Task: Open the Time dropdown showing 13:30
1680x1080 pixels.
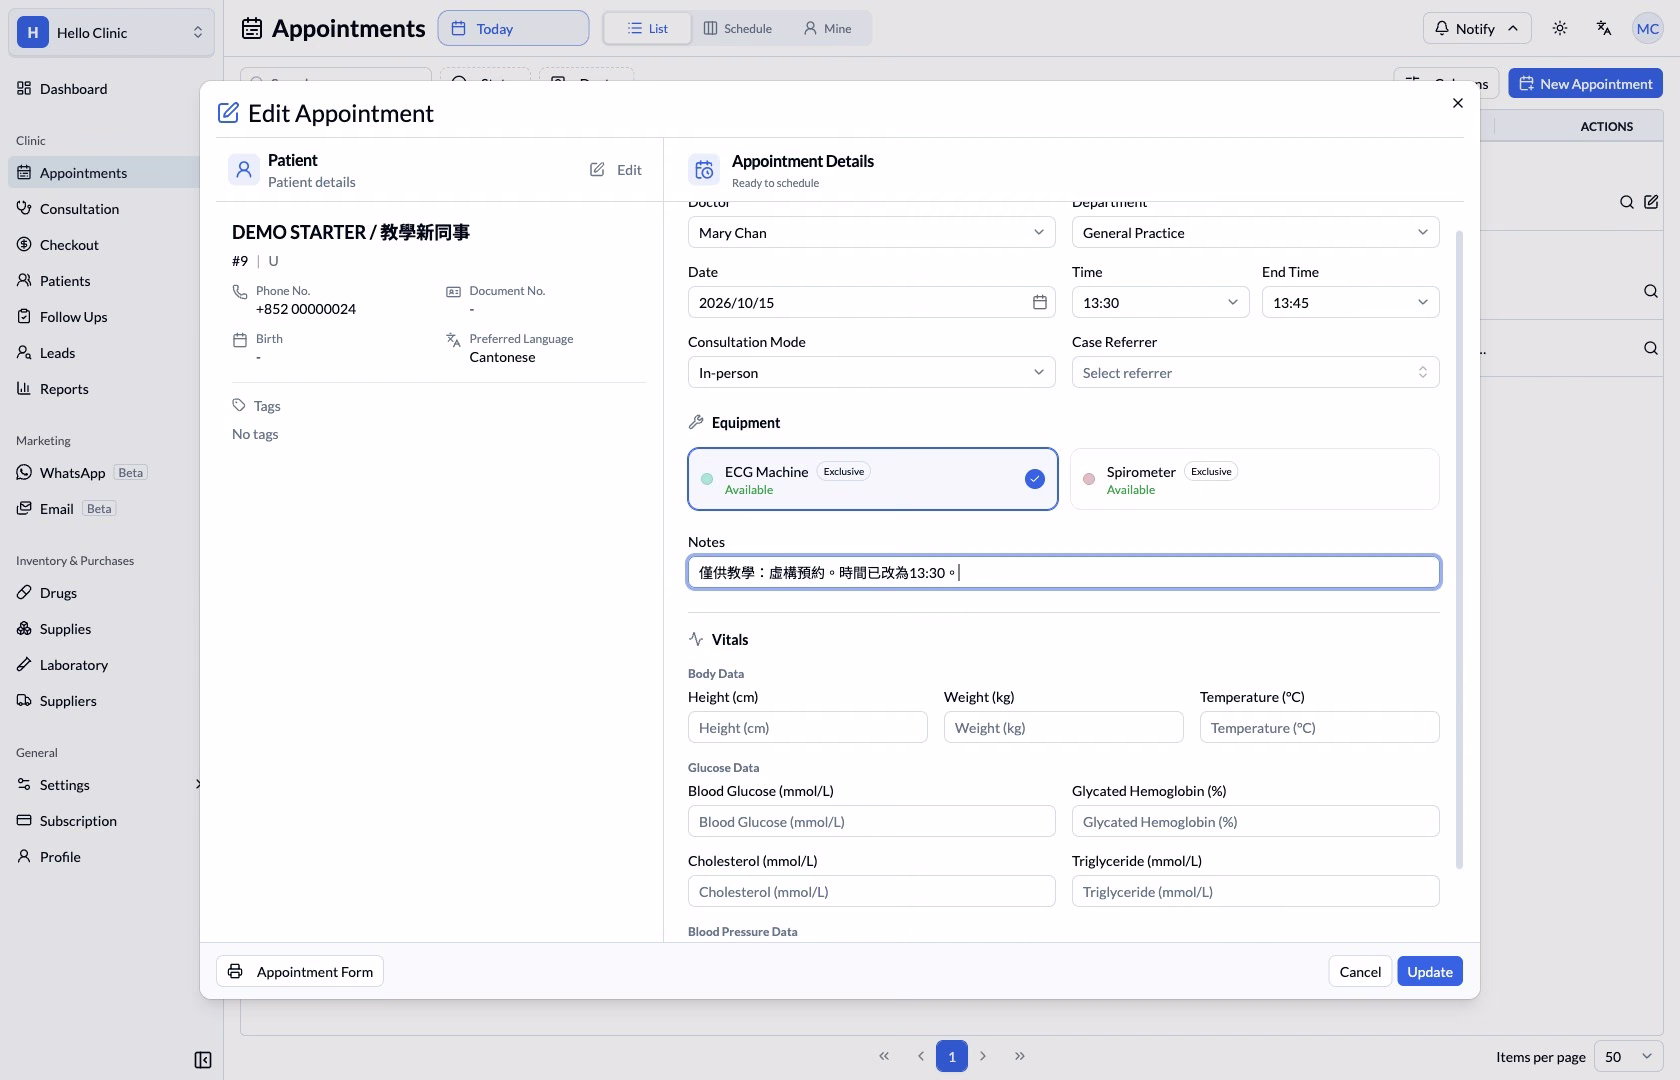Action: point(1160,302)
